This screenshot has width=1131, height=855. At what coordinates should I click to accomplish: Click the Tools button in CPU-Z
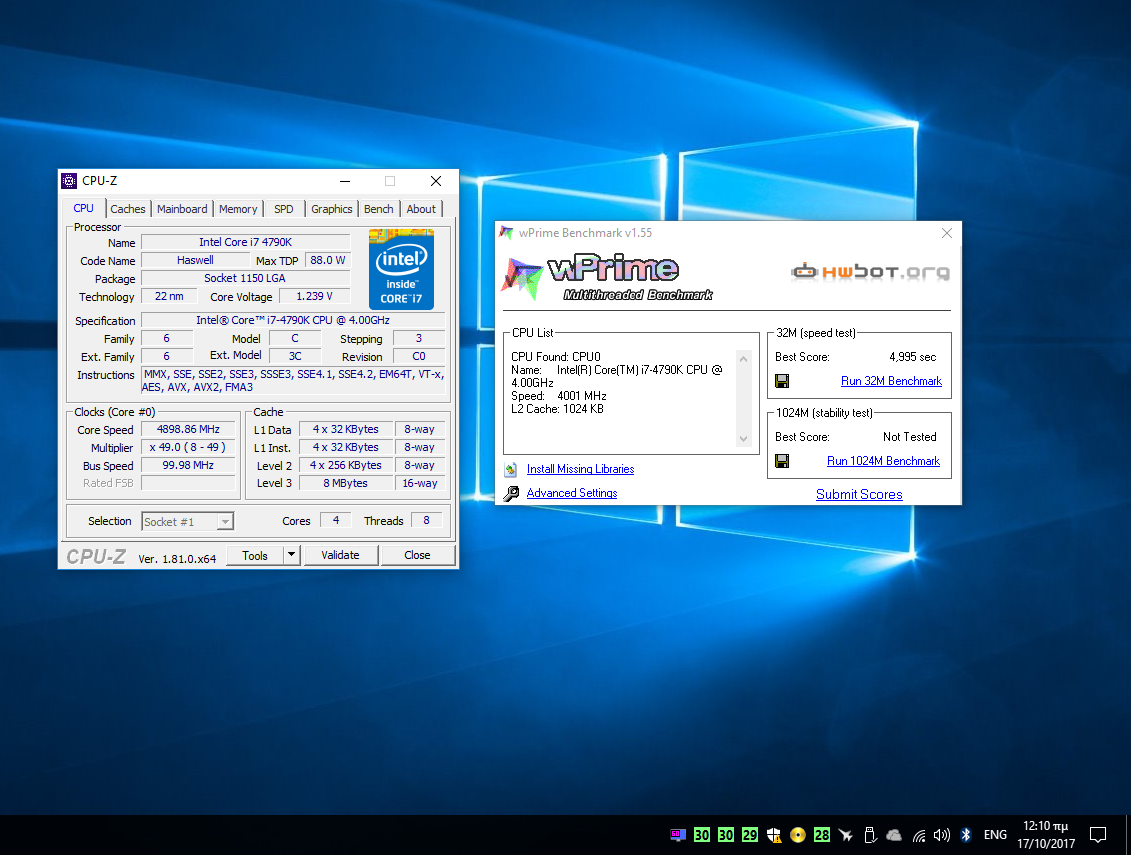(x=255, y=556)
